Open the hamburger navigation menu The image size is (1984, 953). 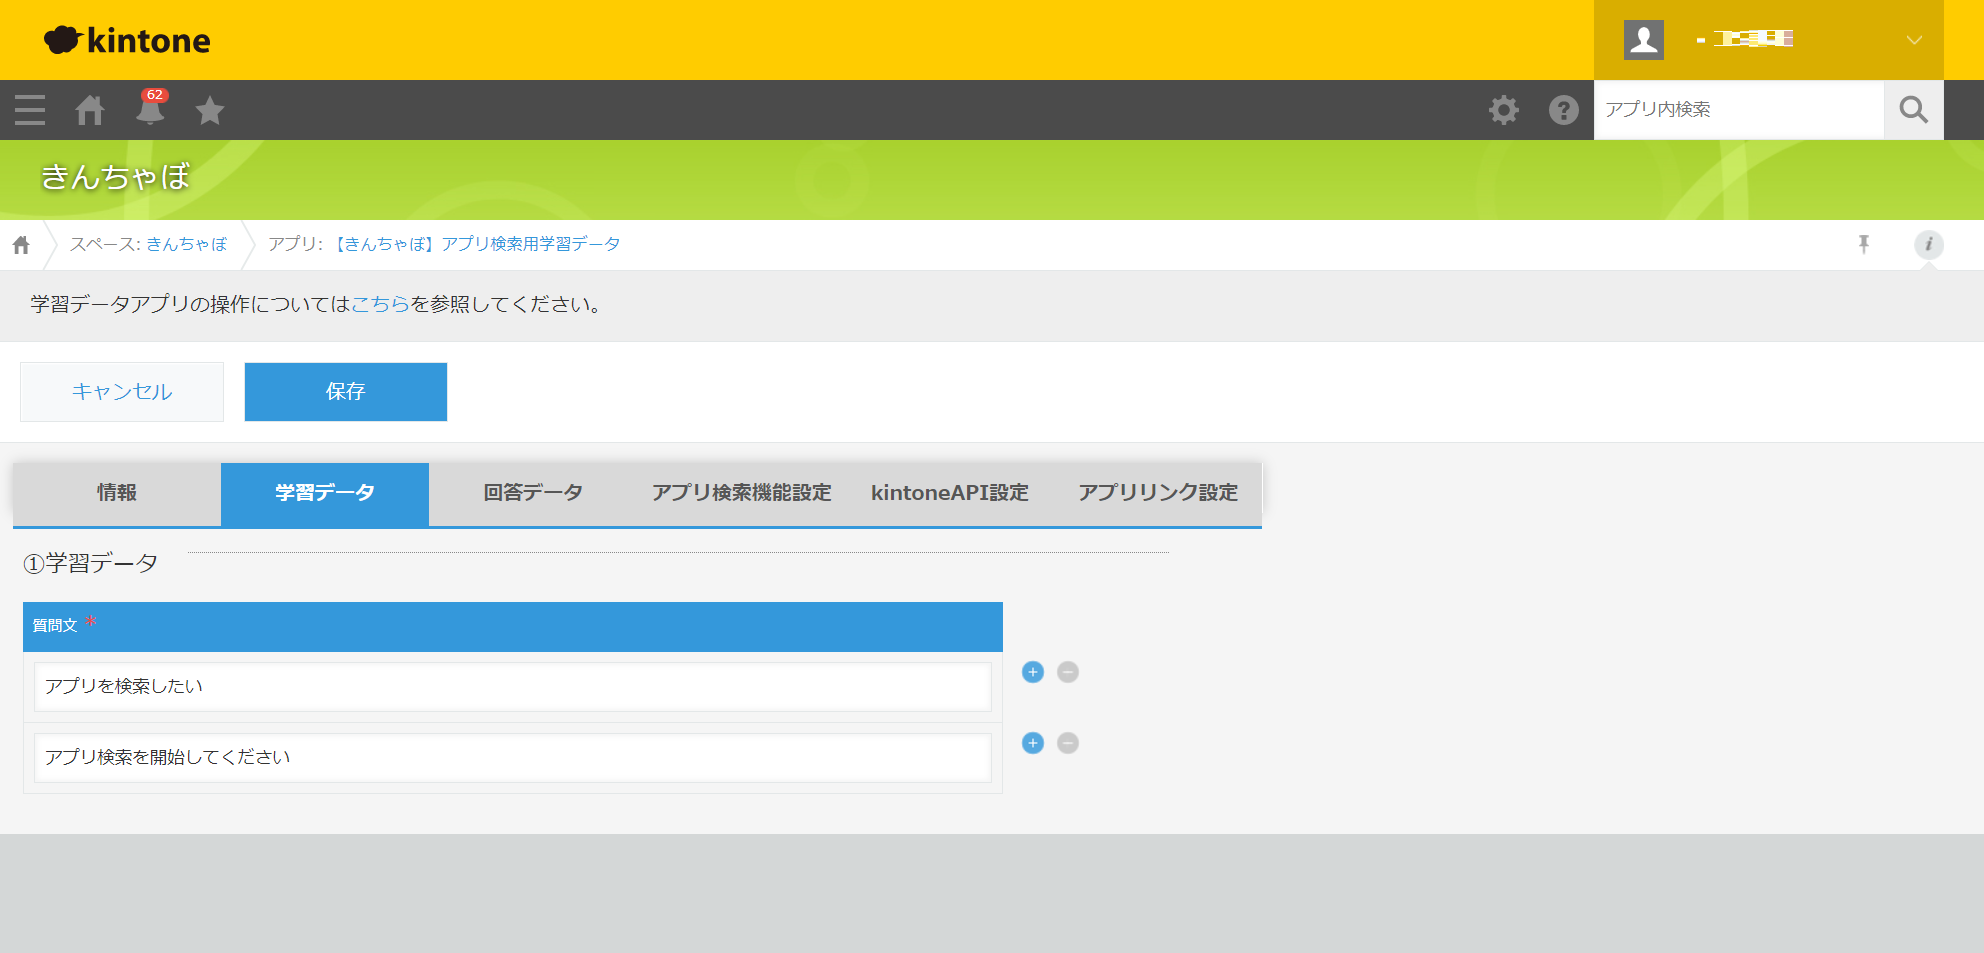(30, 110)
